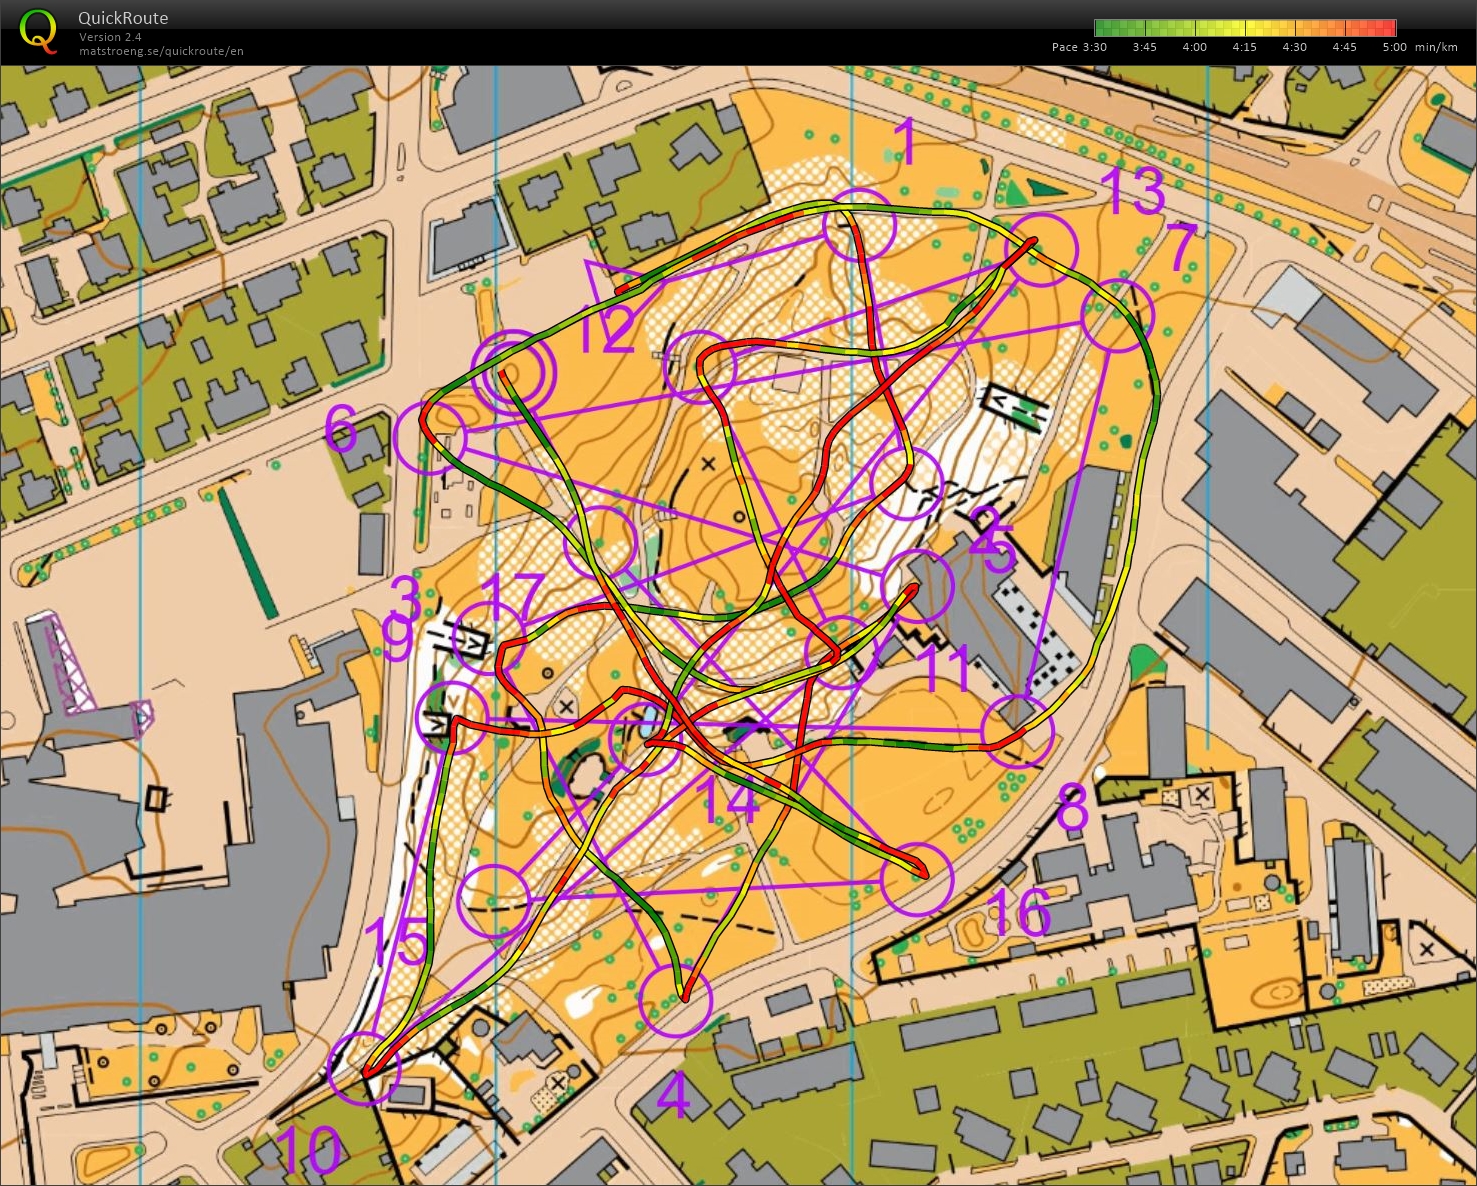Click control number 11 label
Screen dimensions: 1477x1186
(944, 668)
